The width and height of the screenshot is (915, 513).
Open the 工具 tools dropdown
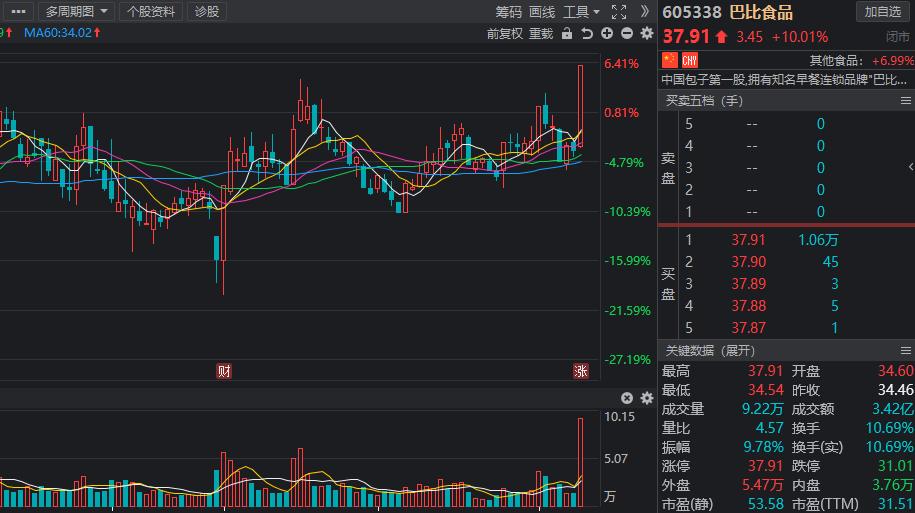pyautogui.click(x=581, y=12)
